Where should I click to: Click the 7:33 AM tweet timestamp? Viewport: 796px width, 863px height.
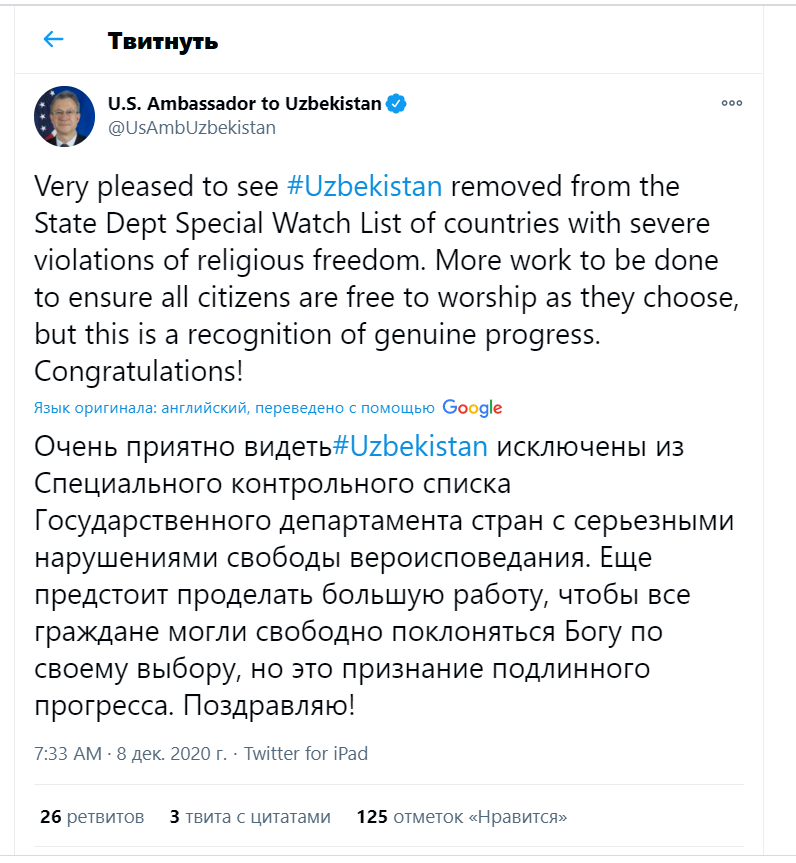tap(67, 753)
